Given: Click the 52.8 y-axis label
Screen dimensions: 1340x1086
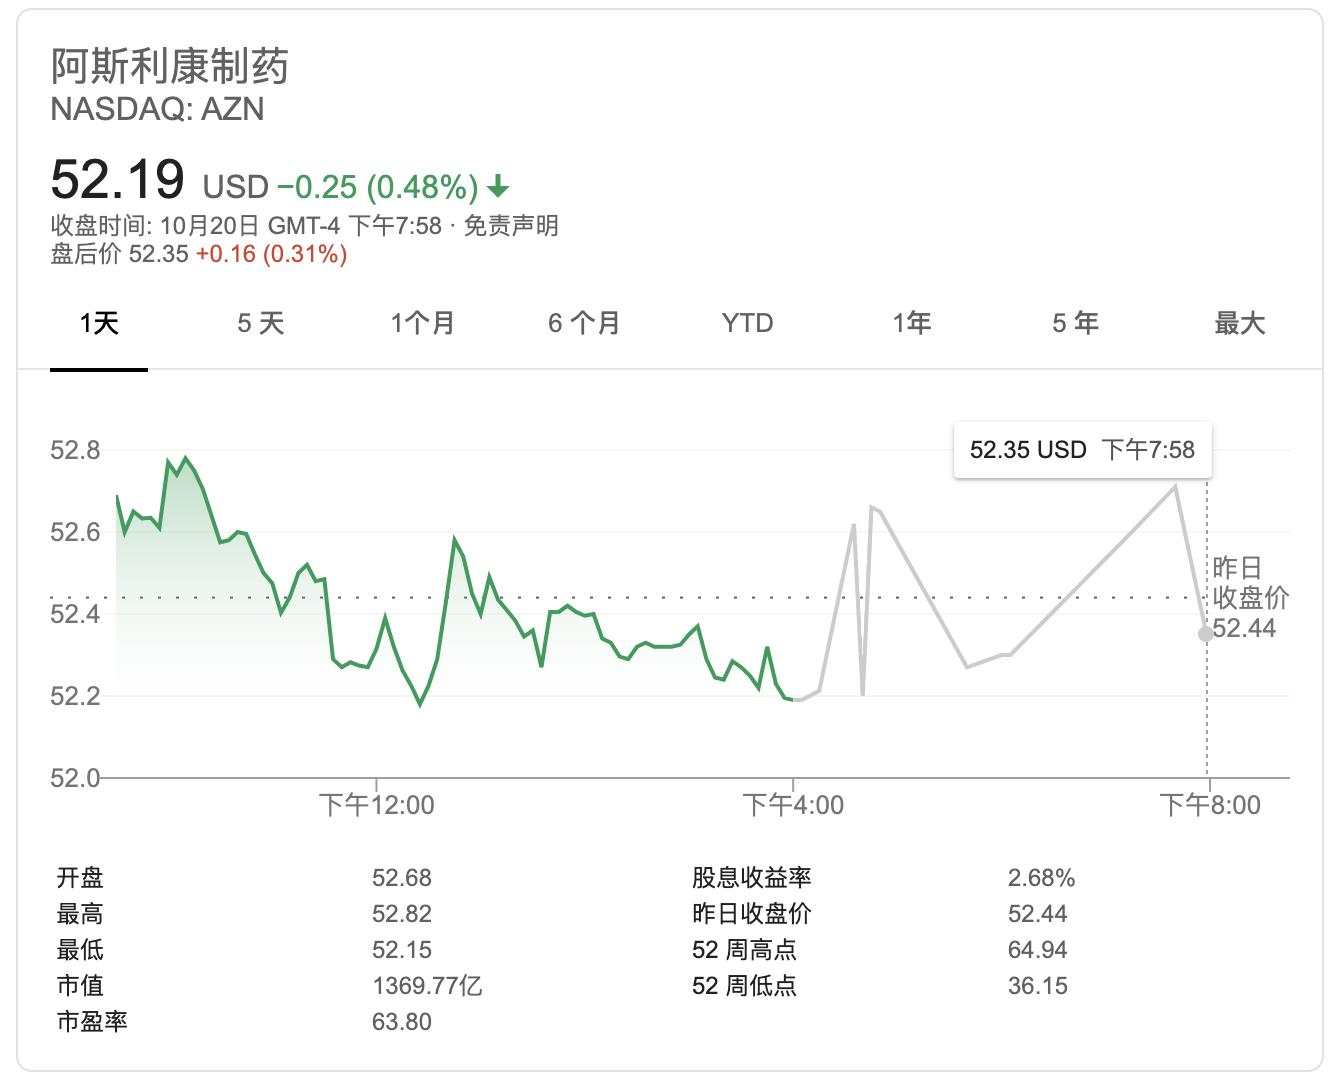Looking at the screenshot, I should click(x=75, y=450).
